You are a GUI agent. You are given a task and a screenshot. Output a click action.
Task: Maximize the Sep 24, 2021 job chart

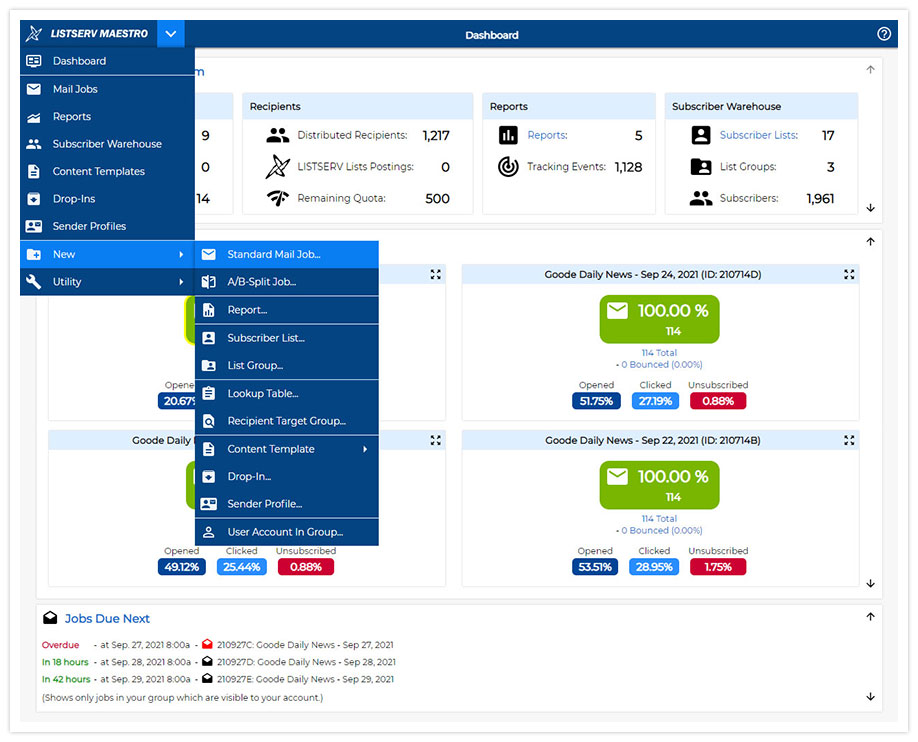pos(849,274)
